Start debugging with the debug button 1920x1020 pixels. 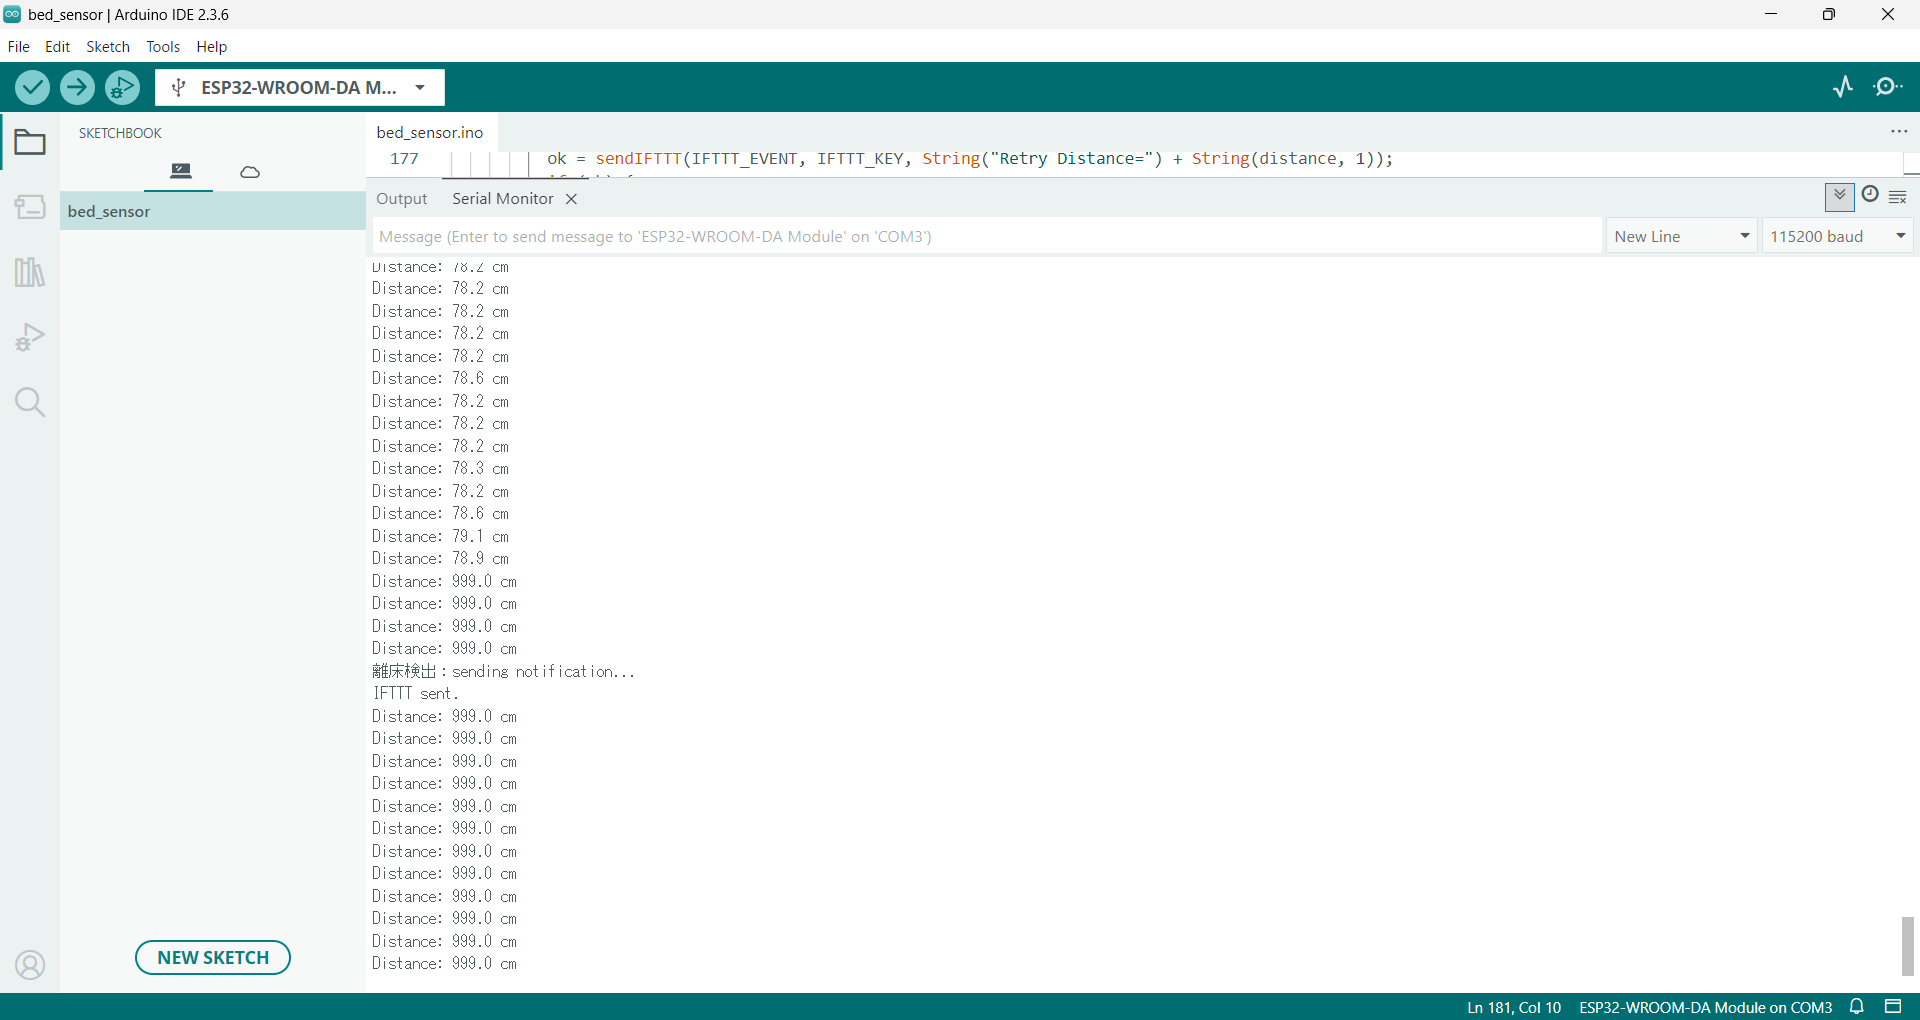click(122, 88)
